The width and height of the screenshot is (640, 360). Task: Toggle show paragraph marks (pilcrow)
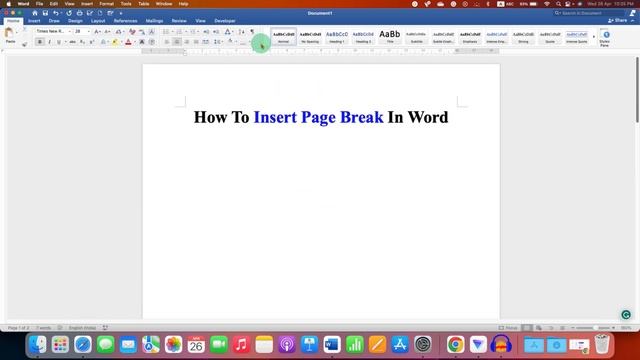(252, 31)
